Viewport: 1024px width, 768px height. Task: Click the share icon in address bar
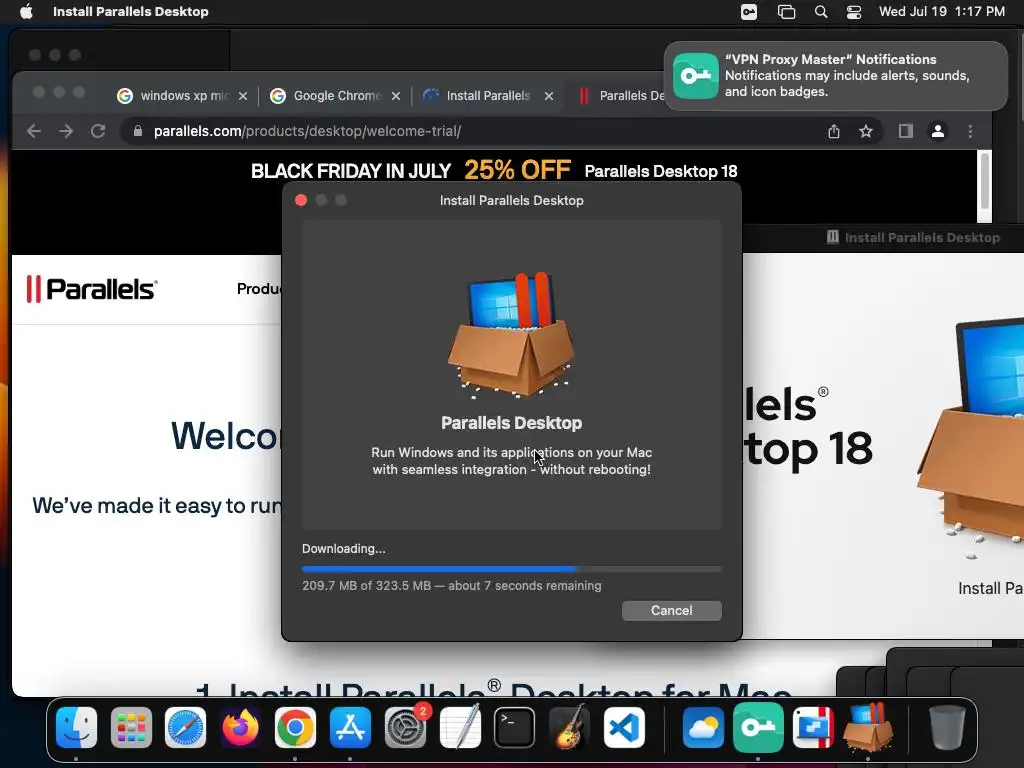click(x=834, y=131)
